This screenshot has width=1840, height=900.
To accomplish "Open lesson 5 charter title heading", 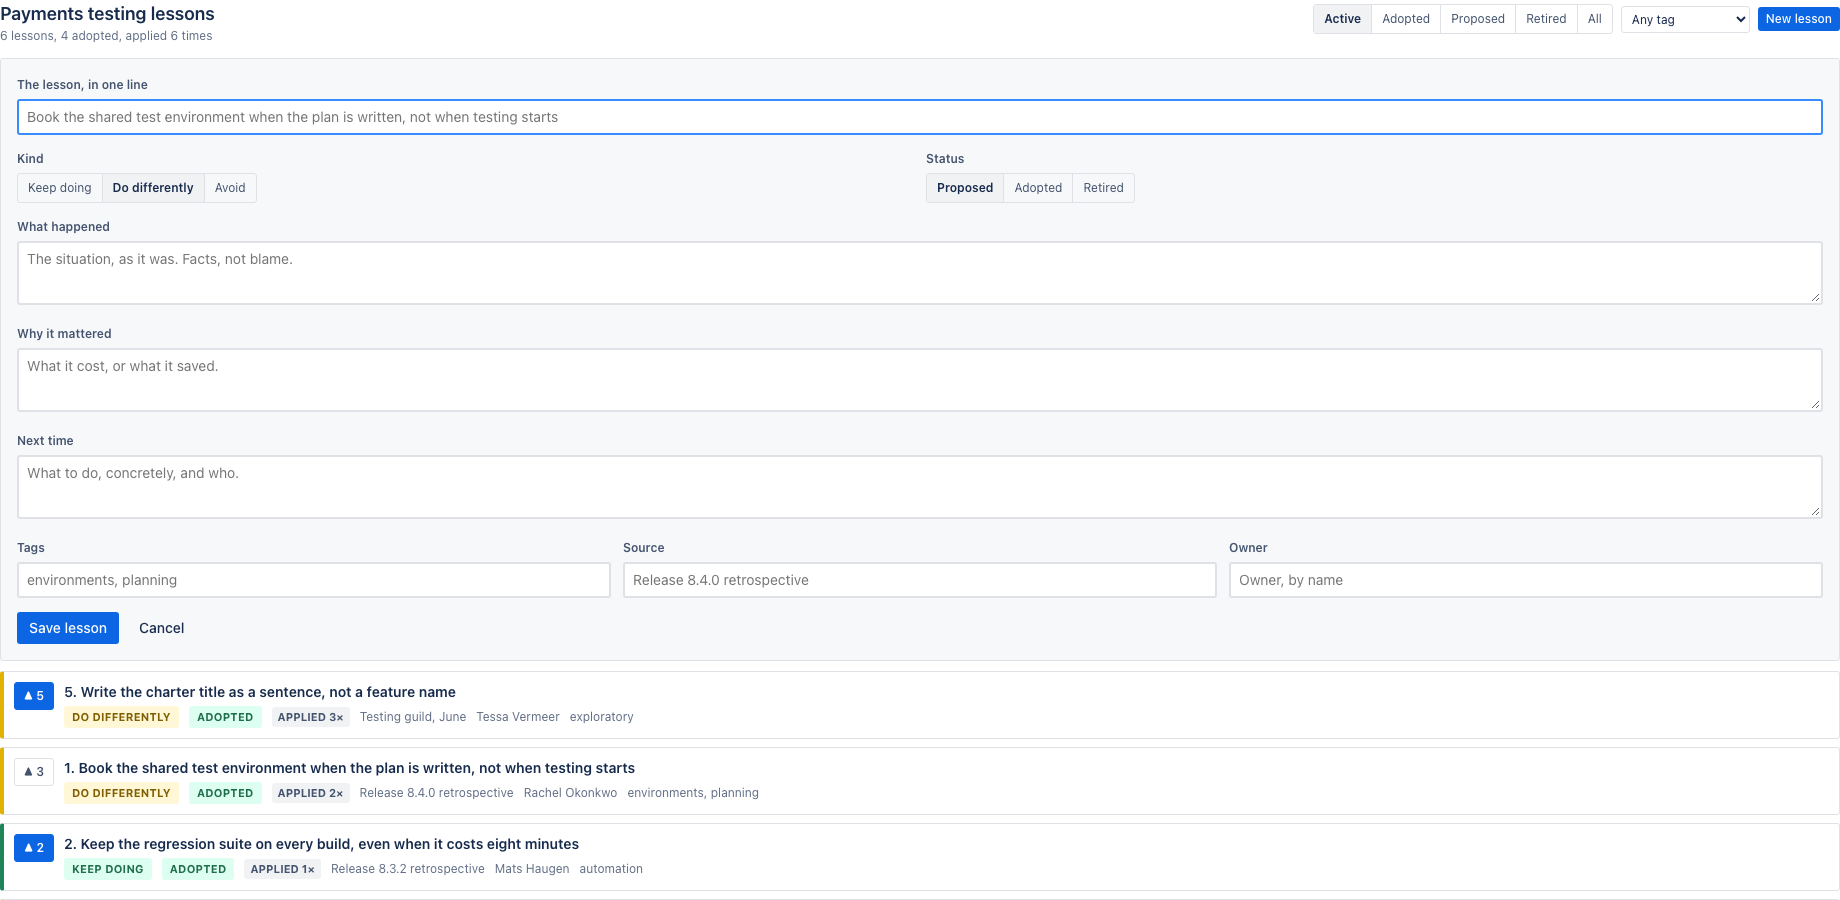I will (260, 692).
